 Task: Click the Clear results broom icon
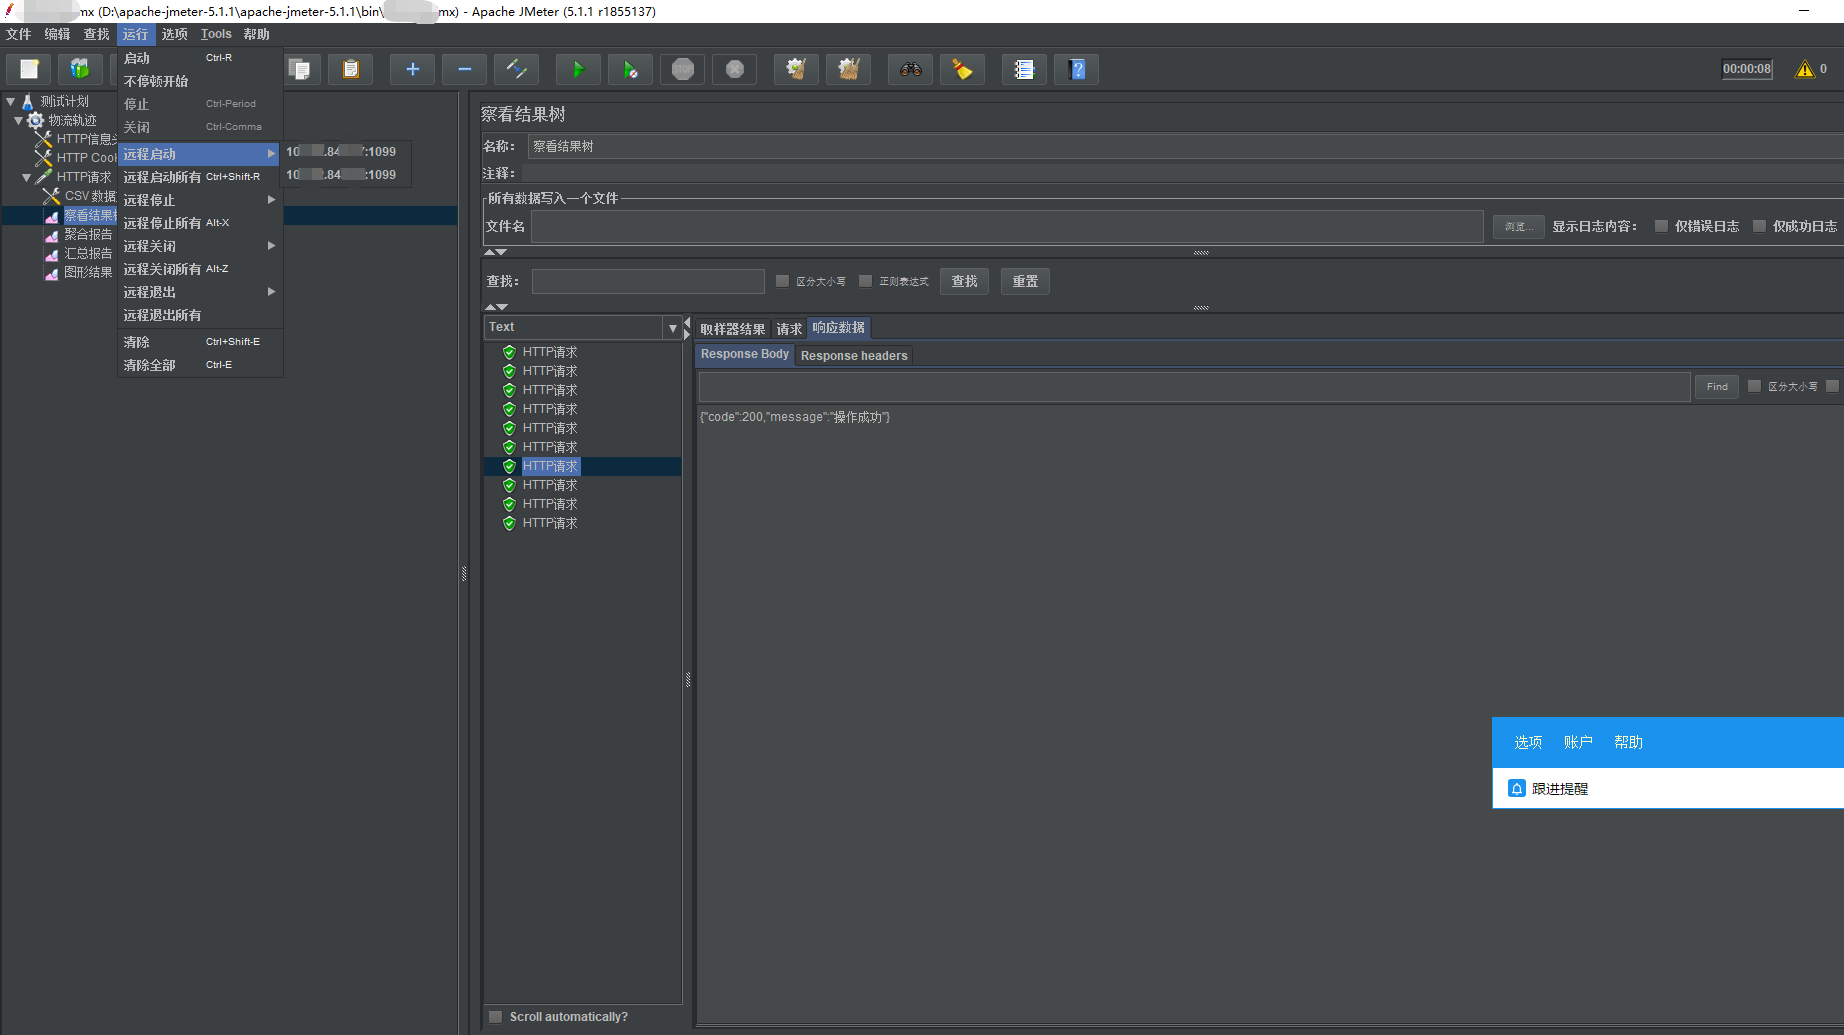pyautogui.click(x=796, y=69)
